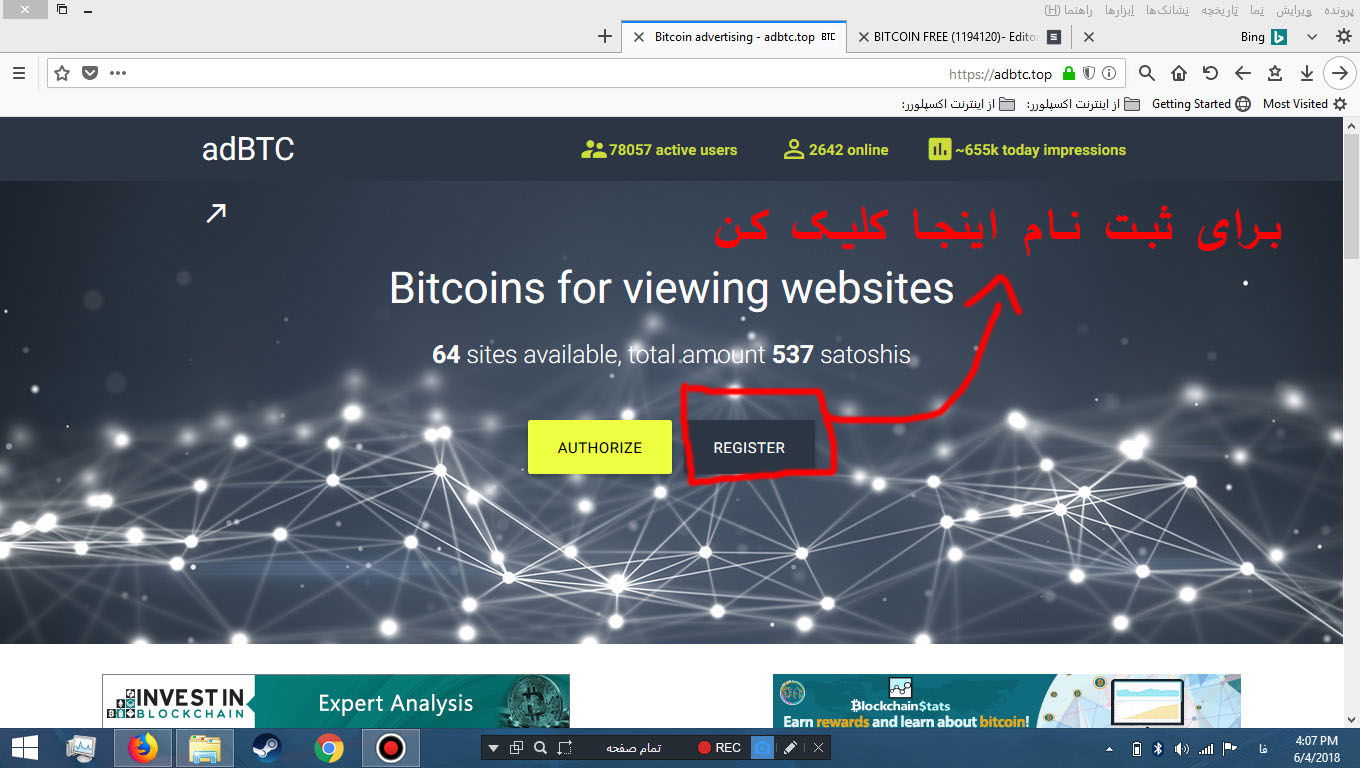This screenshot has width=1360, height=768.
Task: Open the پرونده (File) menu
Action: 1338,10
